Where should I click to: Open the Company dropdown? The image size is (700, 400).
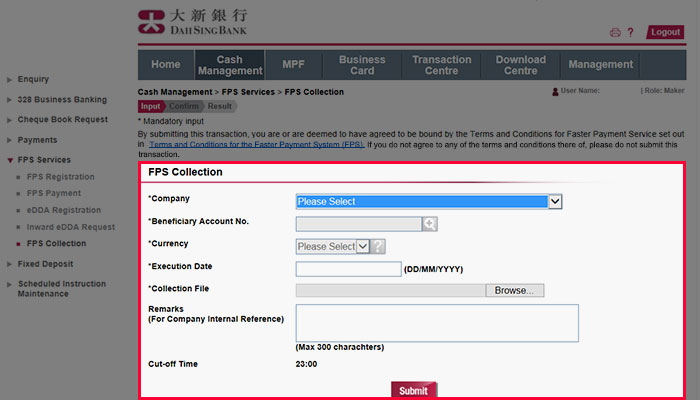point(429,202)
